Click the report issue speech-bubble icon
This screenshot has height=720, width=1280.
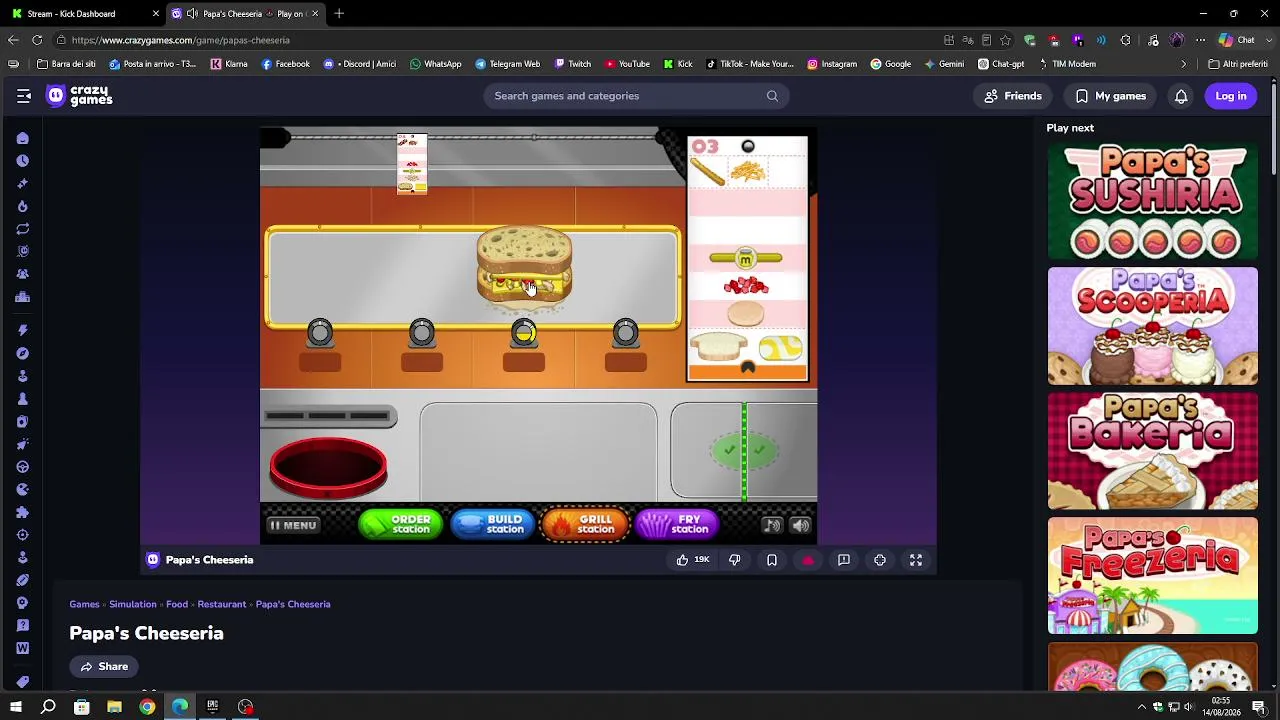[x=844, y=560]
